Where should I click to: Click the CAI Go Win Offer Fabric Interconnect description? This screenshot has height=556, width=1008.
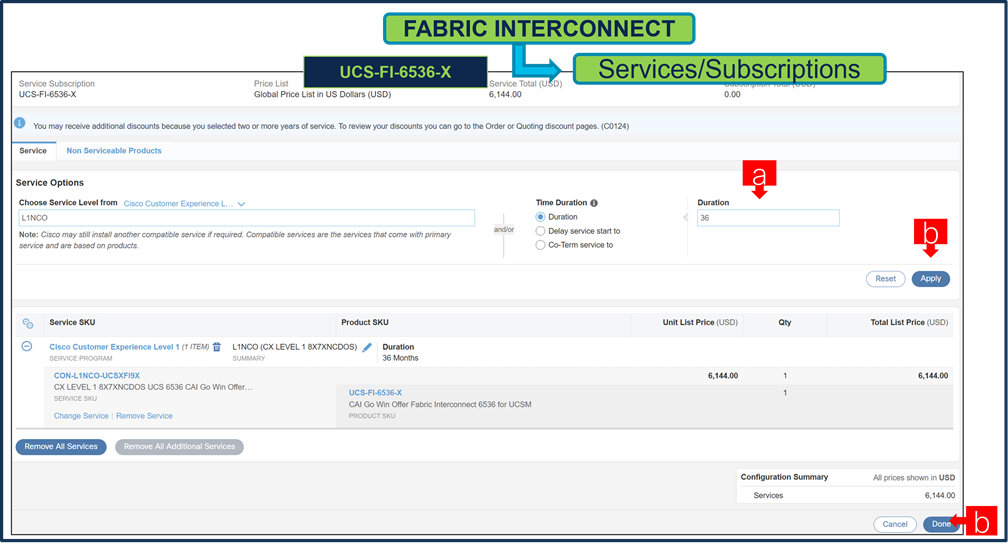tap(440, 405)
